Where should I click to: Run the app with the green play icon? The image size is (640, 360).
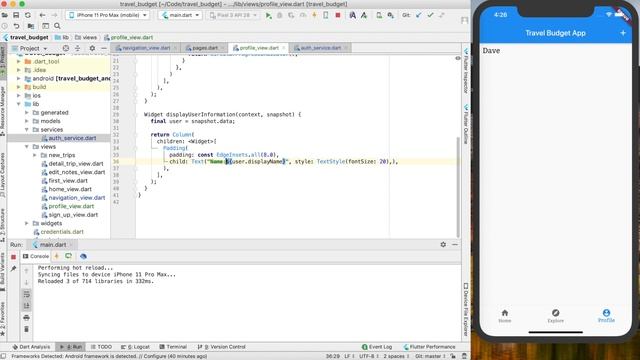pyautogui.click(x=268, y=15)
